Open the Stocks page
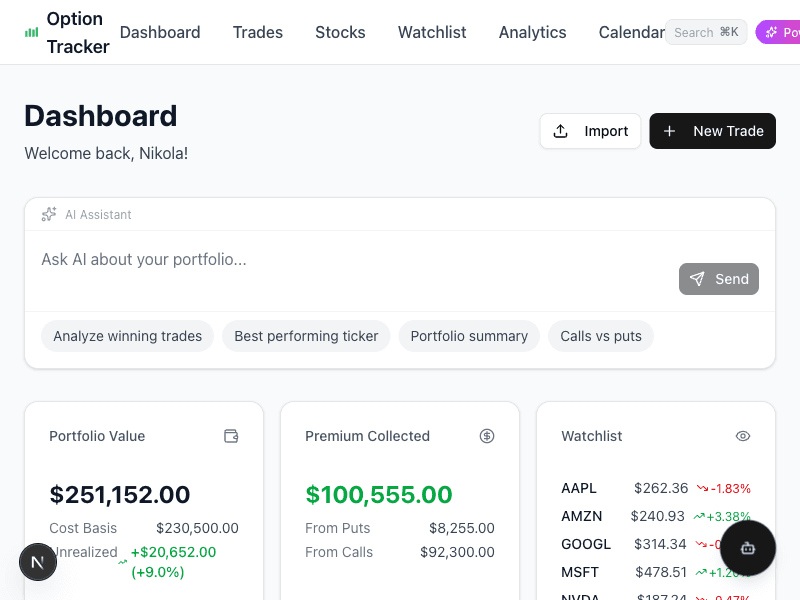Viewport: 800px width, 600px height. click(x=340, y=32)
